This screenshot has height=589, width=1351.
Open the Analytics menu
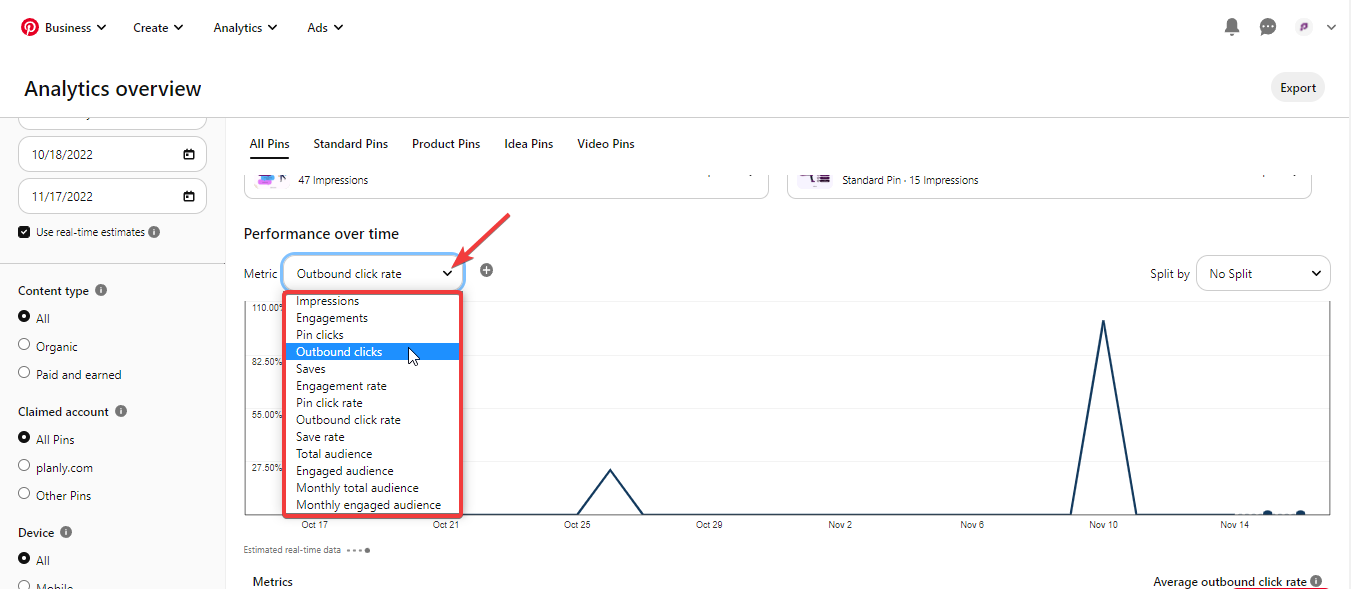click(245, 28)
